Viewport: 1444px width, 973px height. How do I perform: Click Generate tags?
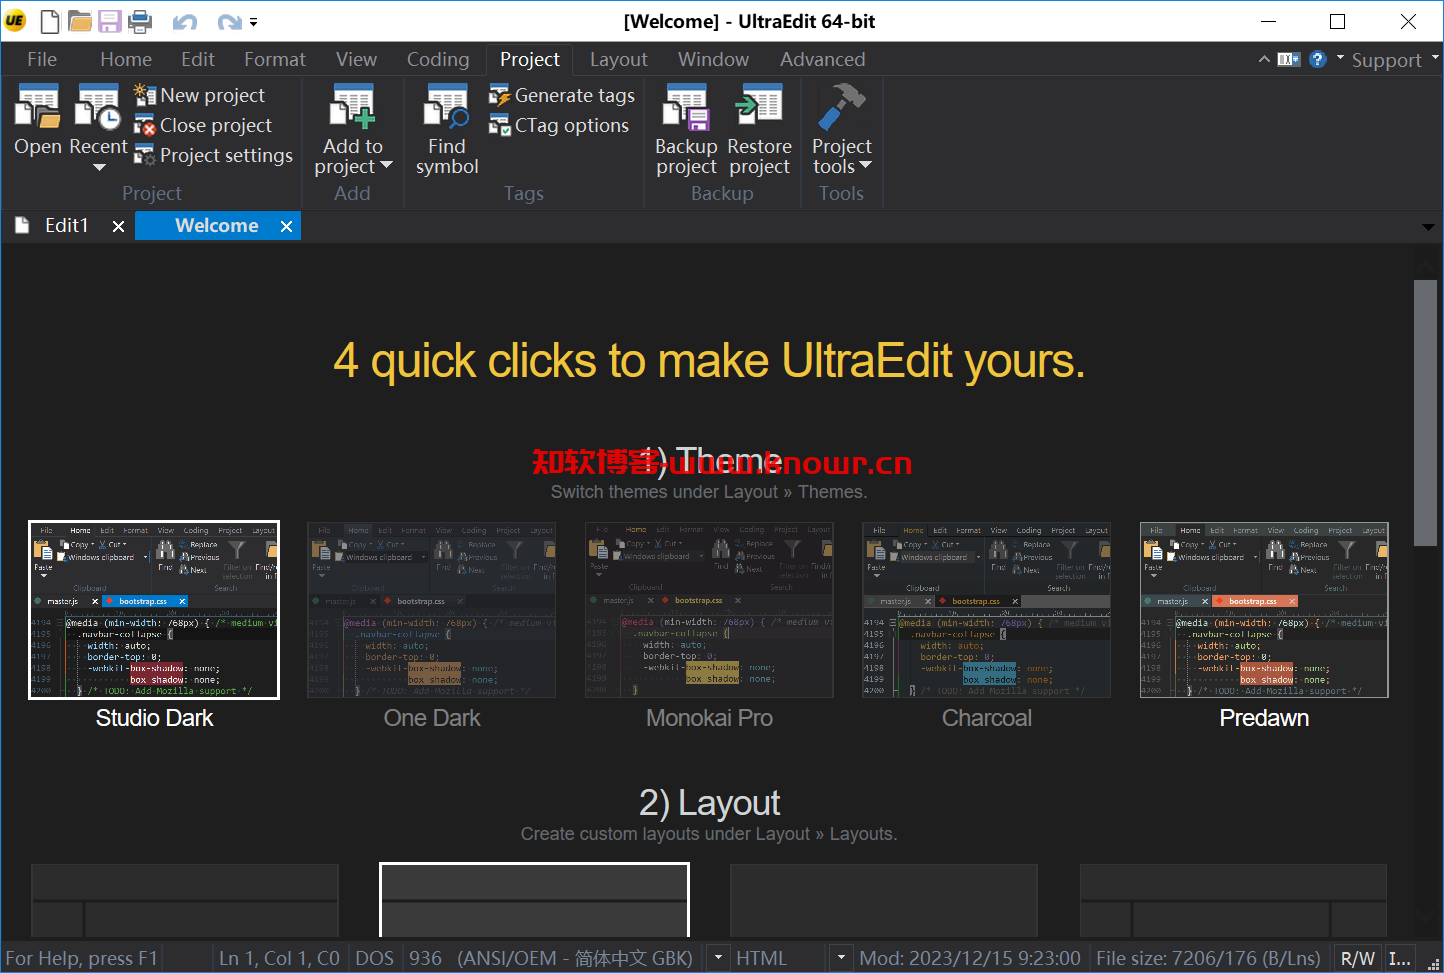click(561, 95)
